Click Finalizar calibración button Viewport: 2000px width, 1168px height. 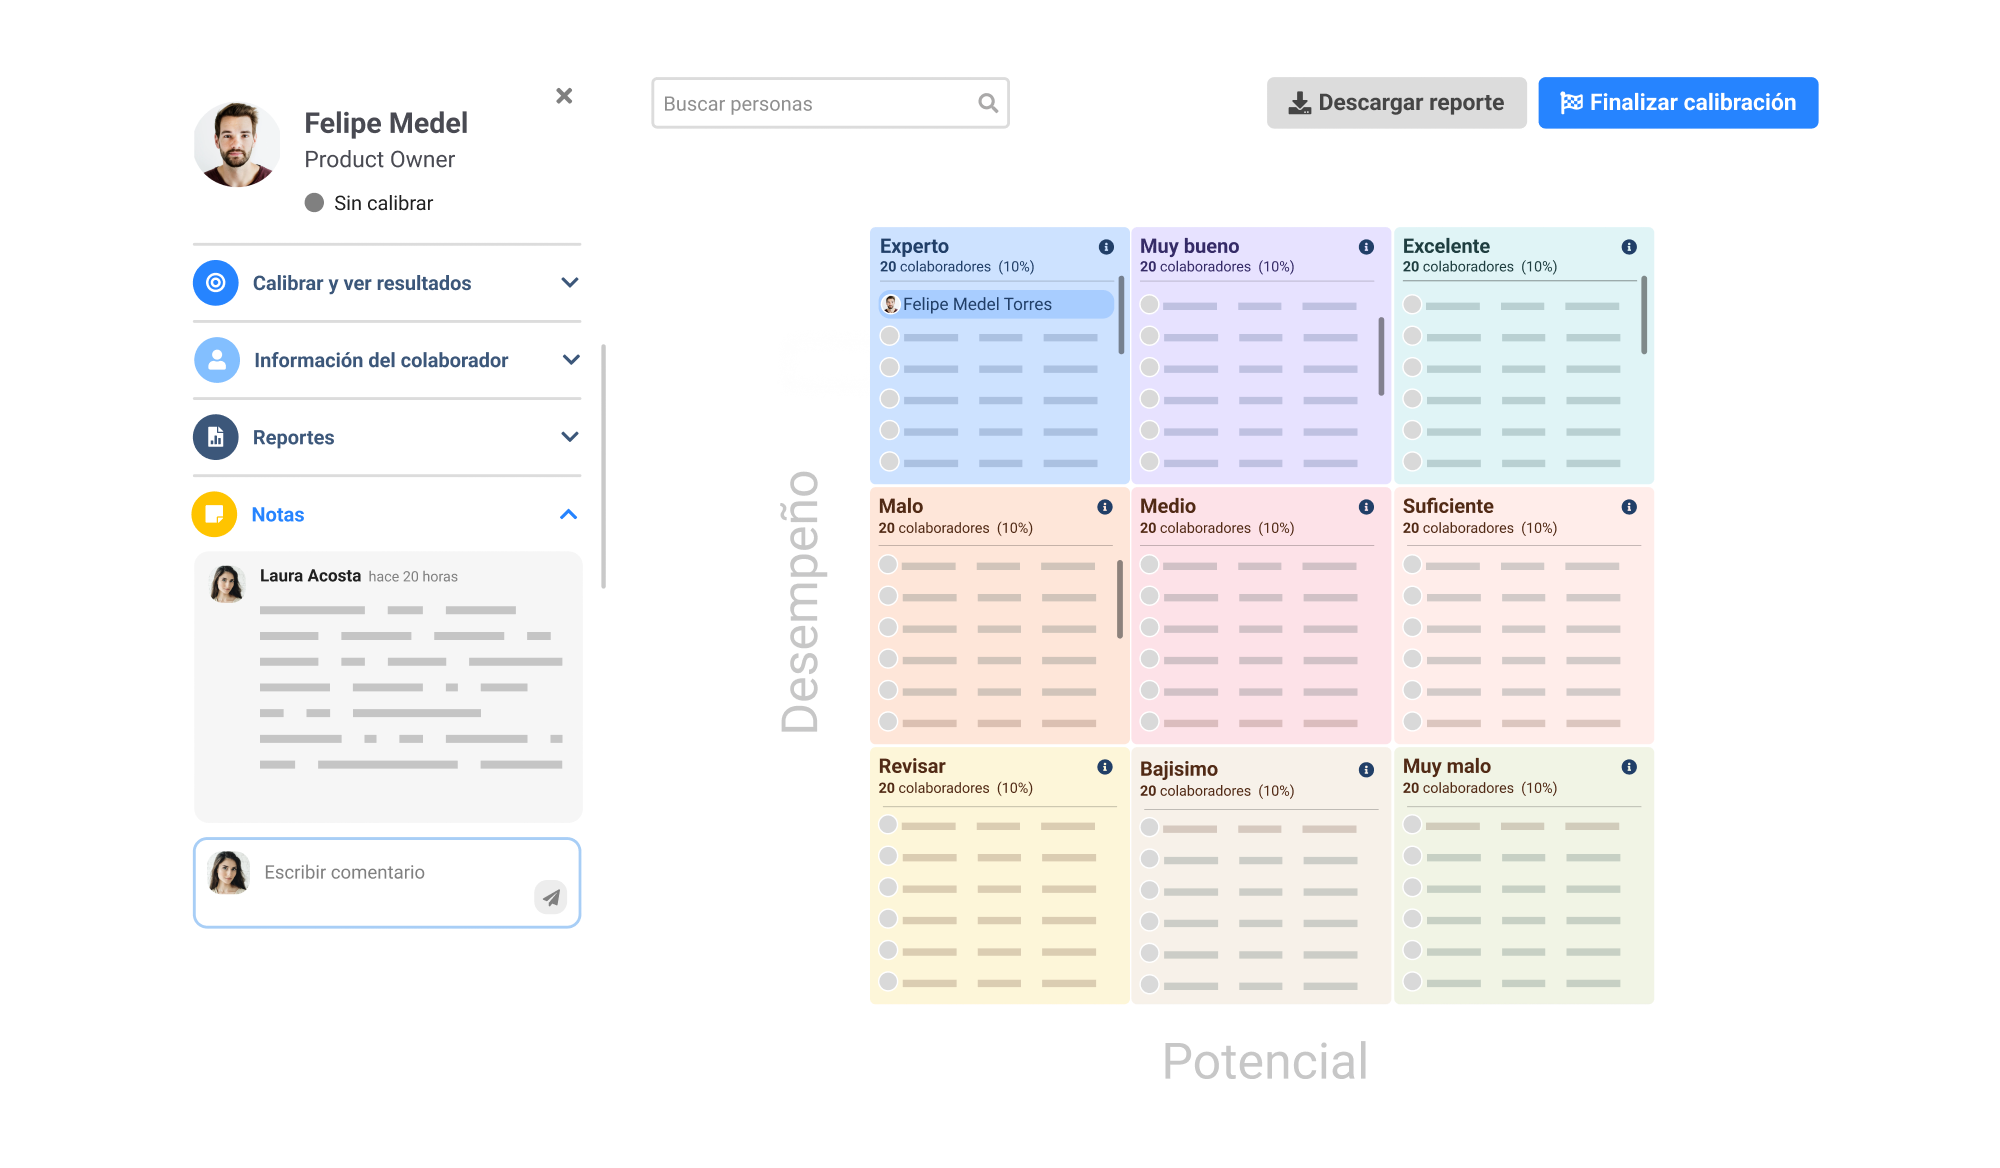1677,103
